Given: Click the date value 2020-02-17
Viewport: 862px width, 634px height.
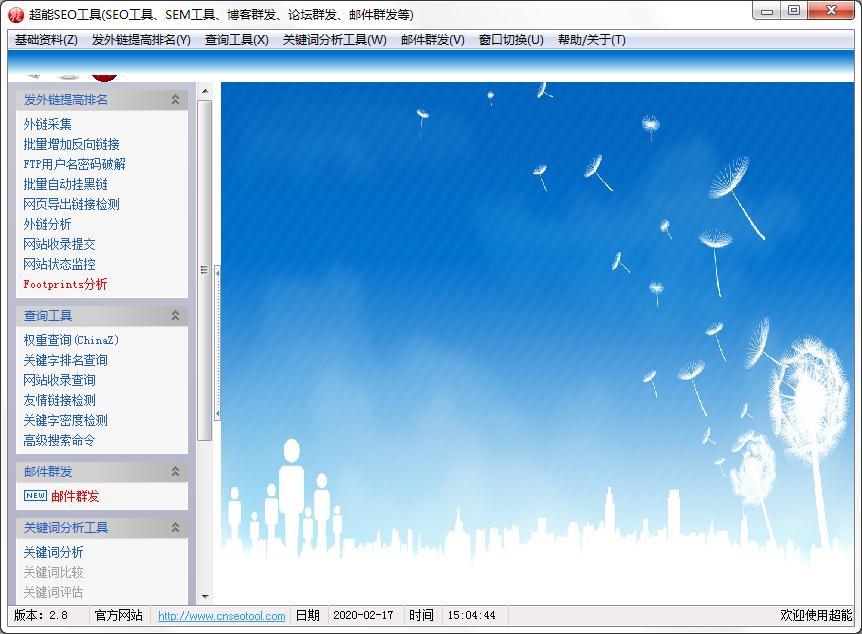Looking at the screenshot, I should tap(363, 615).
